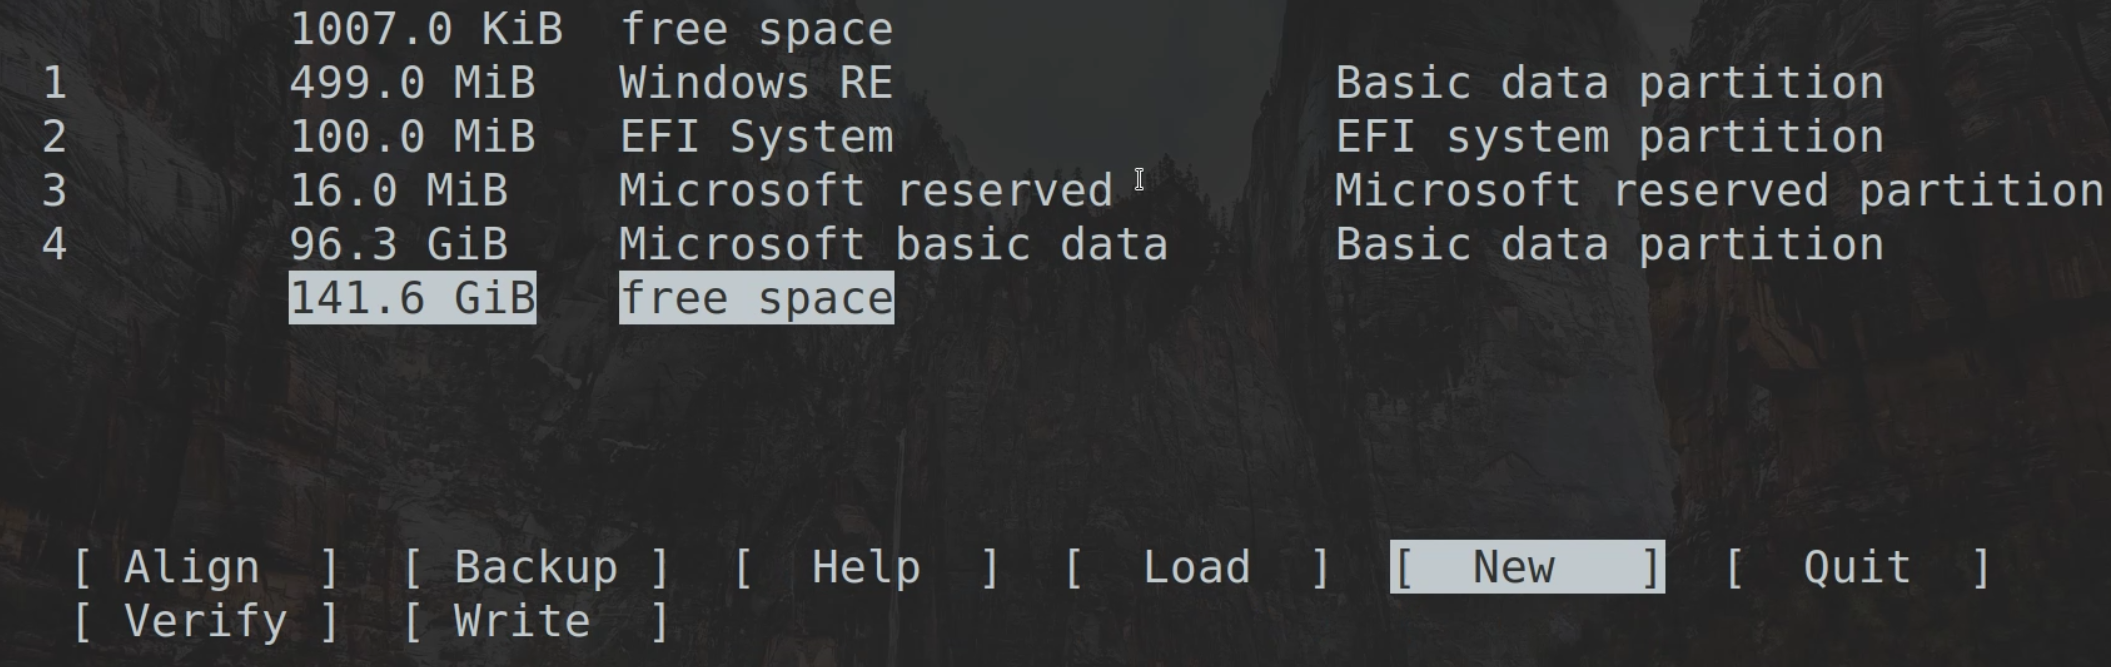Click the Microsoft reserved type label
2111x667 pixels.
tap(865, 191)
